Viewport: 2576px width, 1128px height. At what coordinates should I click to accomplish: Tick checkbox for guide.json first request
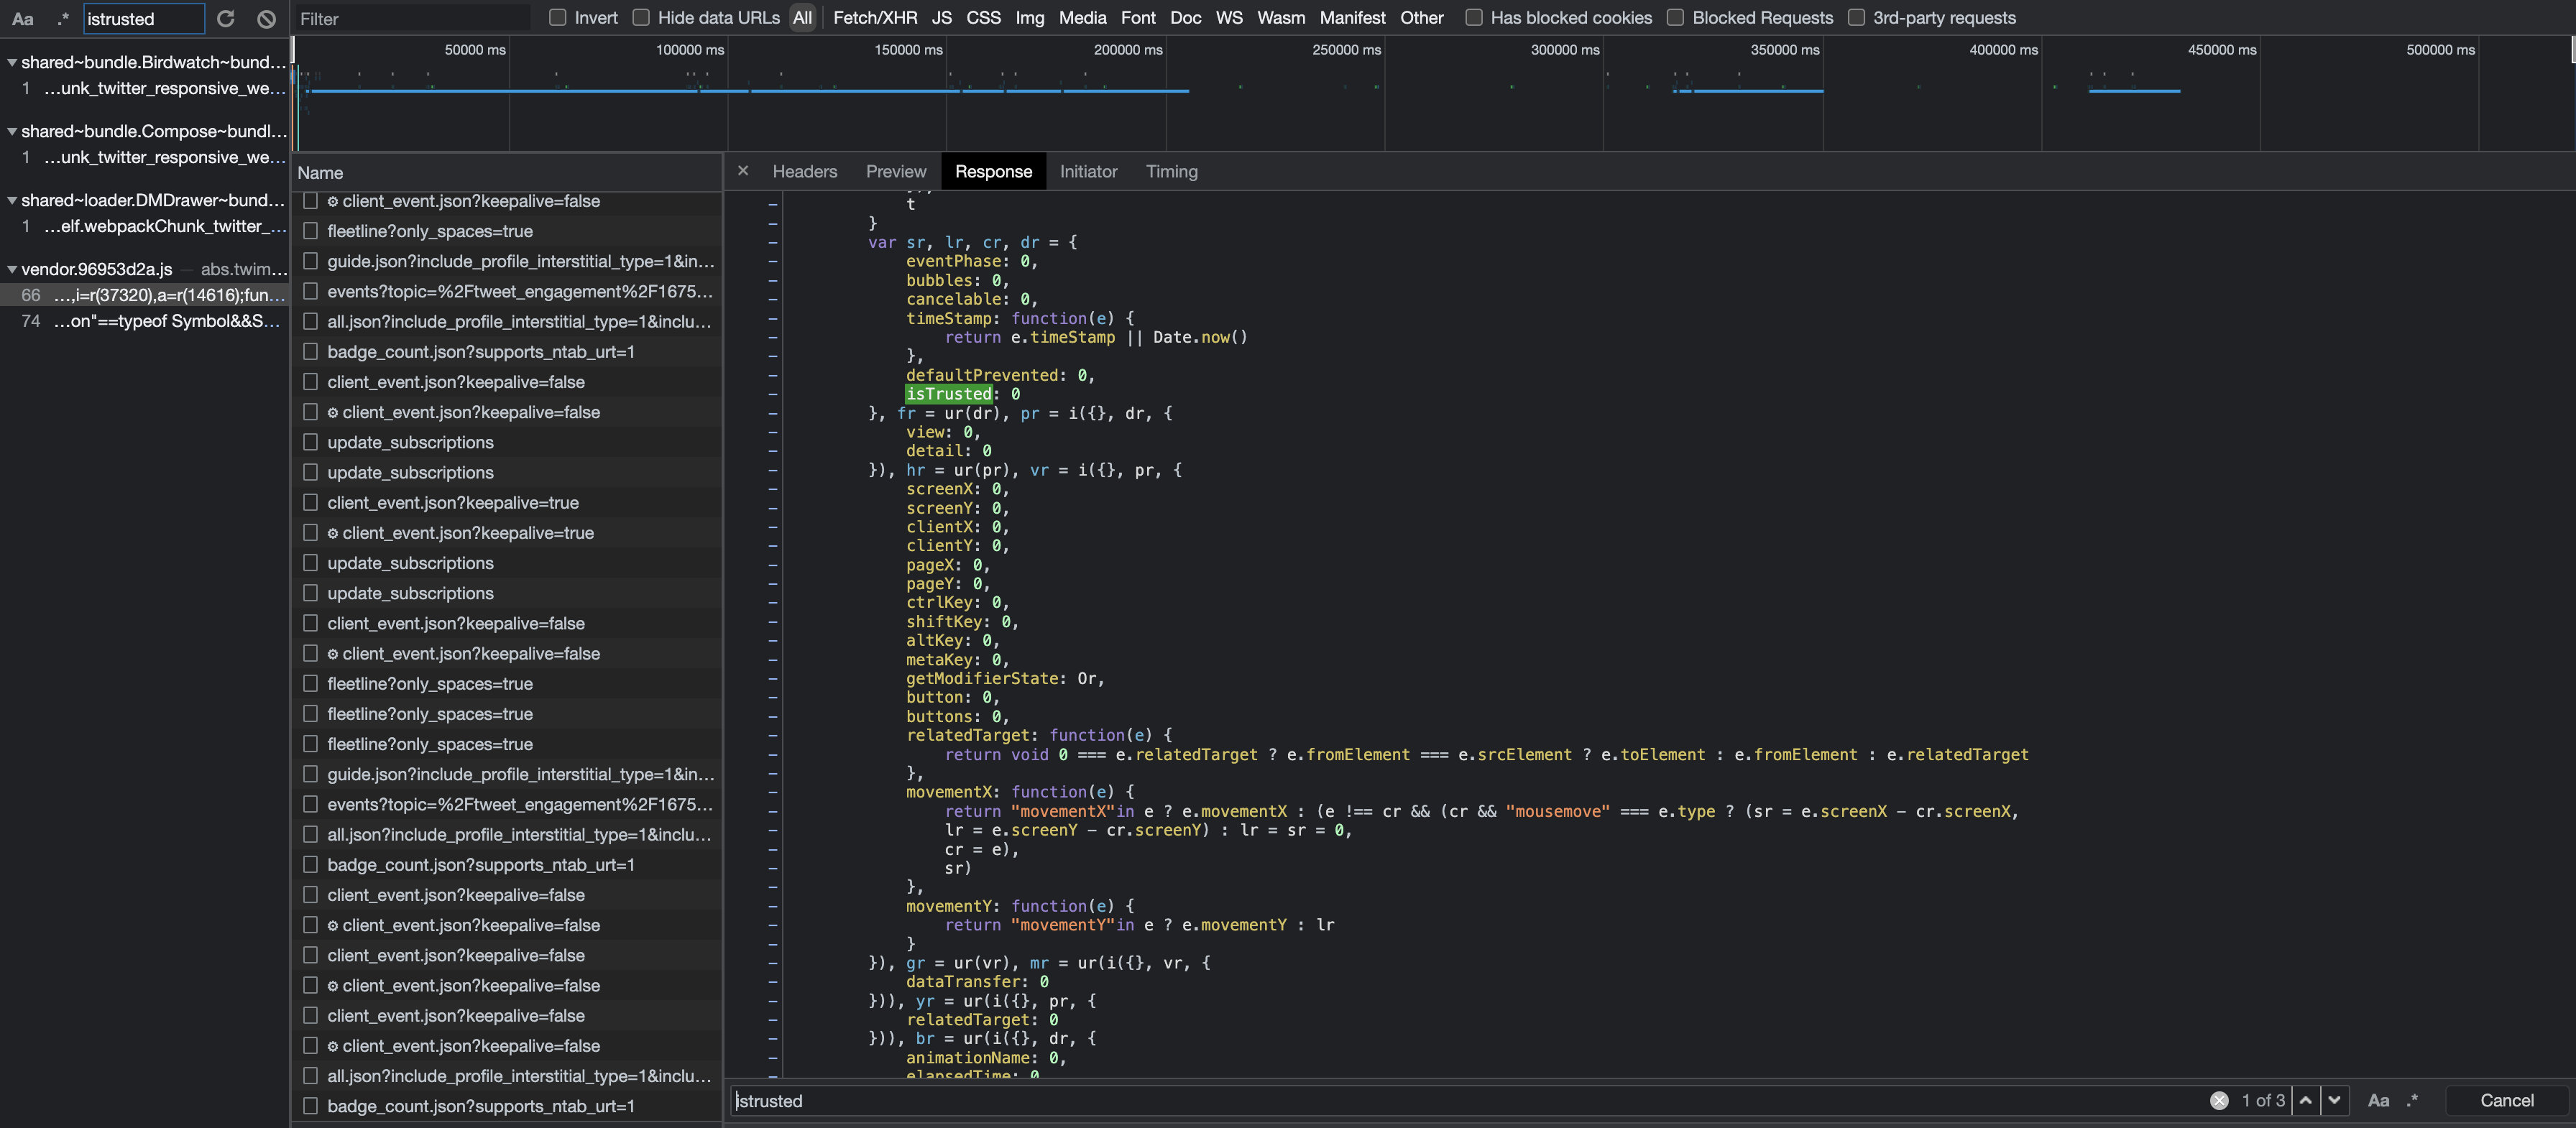tap(310, 261)
